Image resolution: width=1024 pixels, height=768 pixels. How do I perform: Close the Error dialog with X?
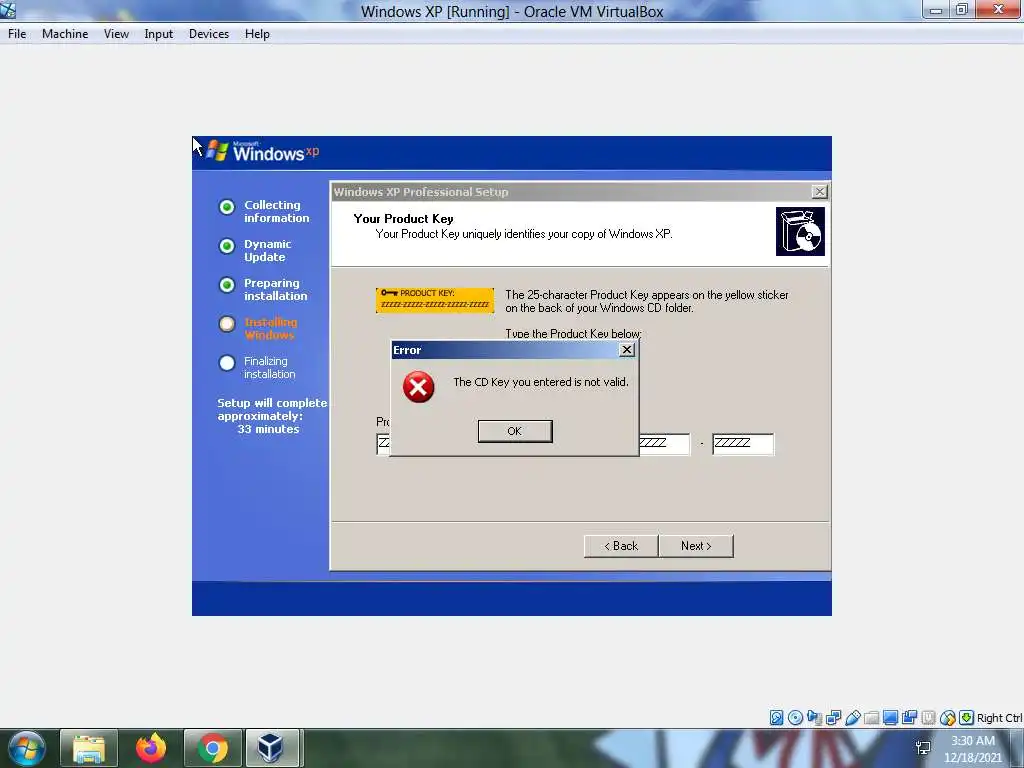click(x=627, y=350)
